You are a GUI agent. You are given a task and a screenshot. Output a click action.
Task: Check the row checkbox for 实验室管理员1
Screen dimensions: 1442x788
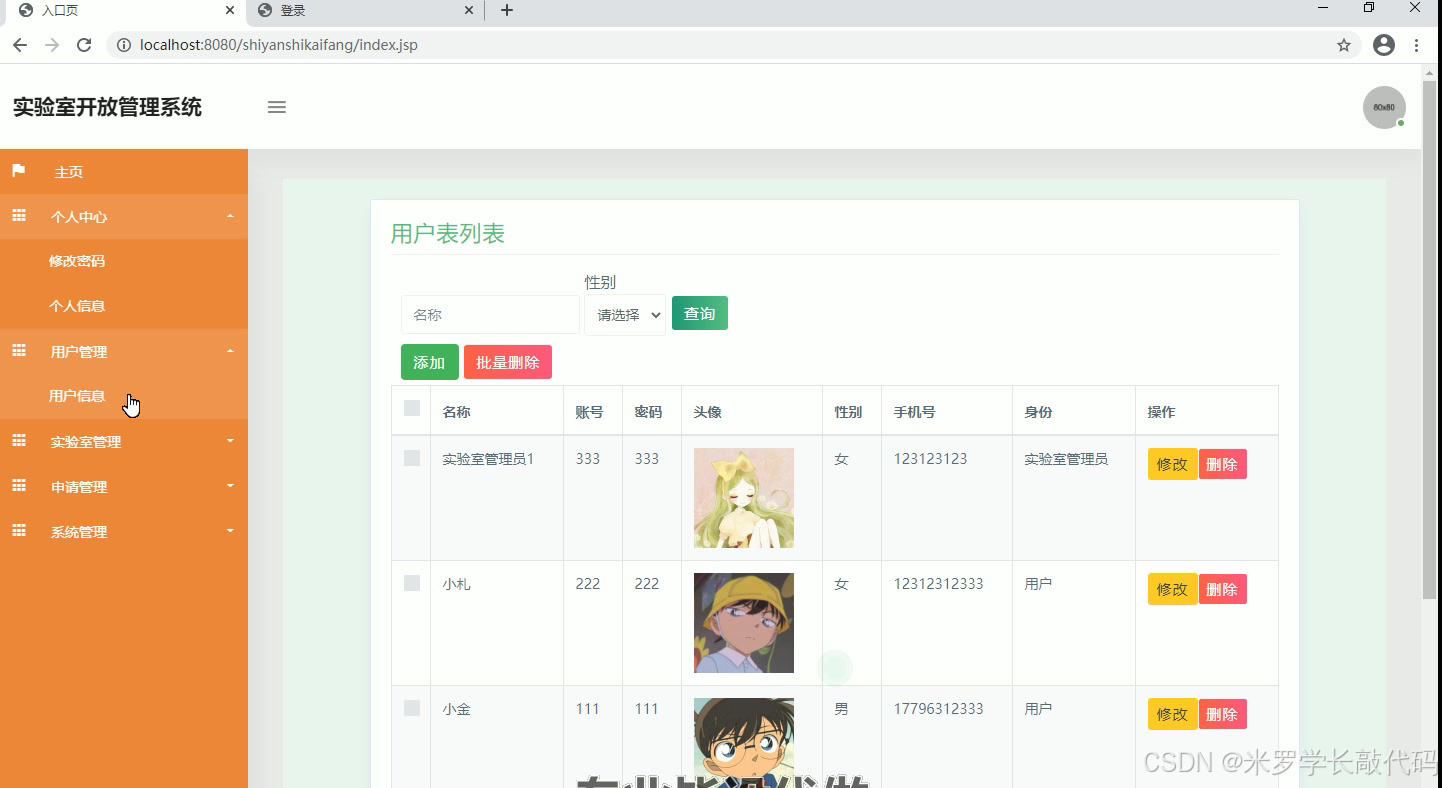tap(411, 457)
